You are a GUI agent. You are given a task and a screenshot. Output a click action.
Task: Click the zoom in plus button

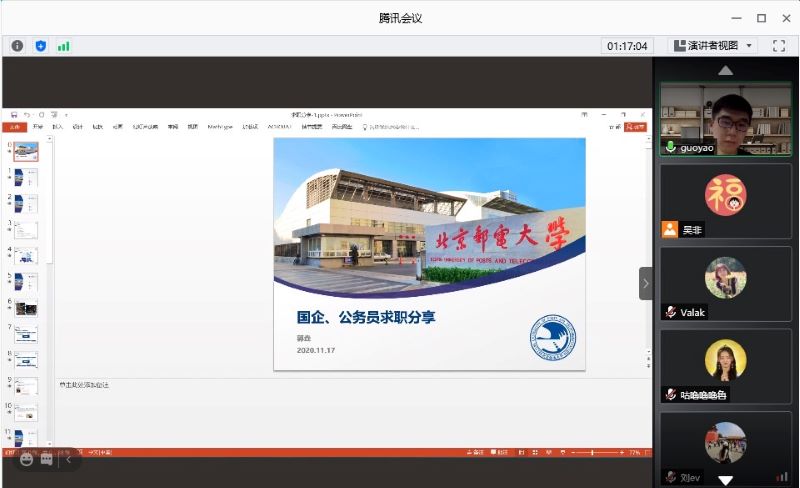(x=621, y=452)
